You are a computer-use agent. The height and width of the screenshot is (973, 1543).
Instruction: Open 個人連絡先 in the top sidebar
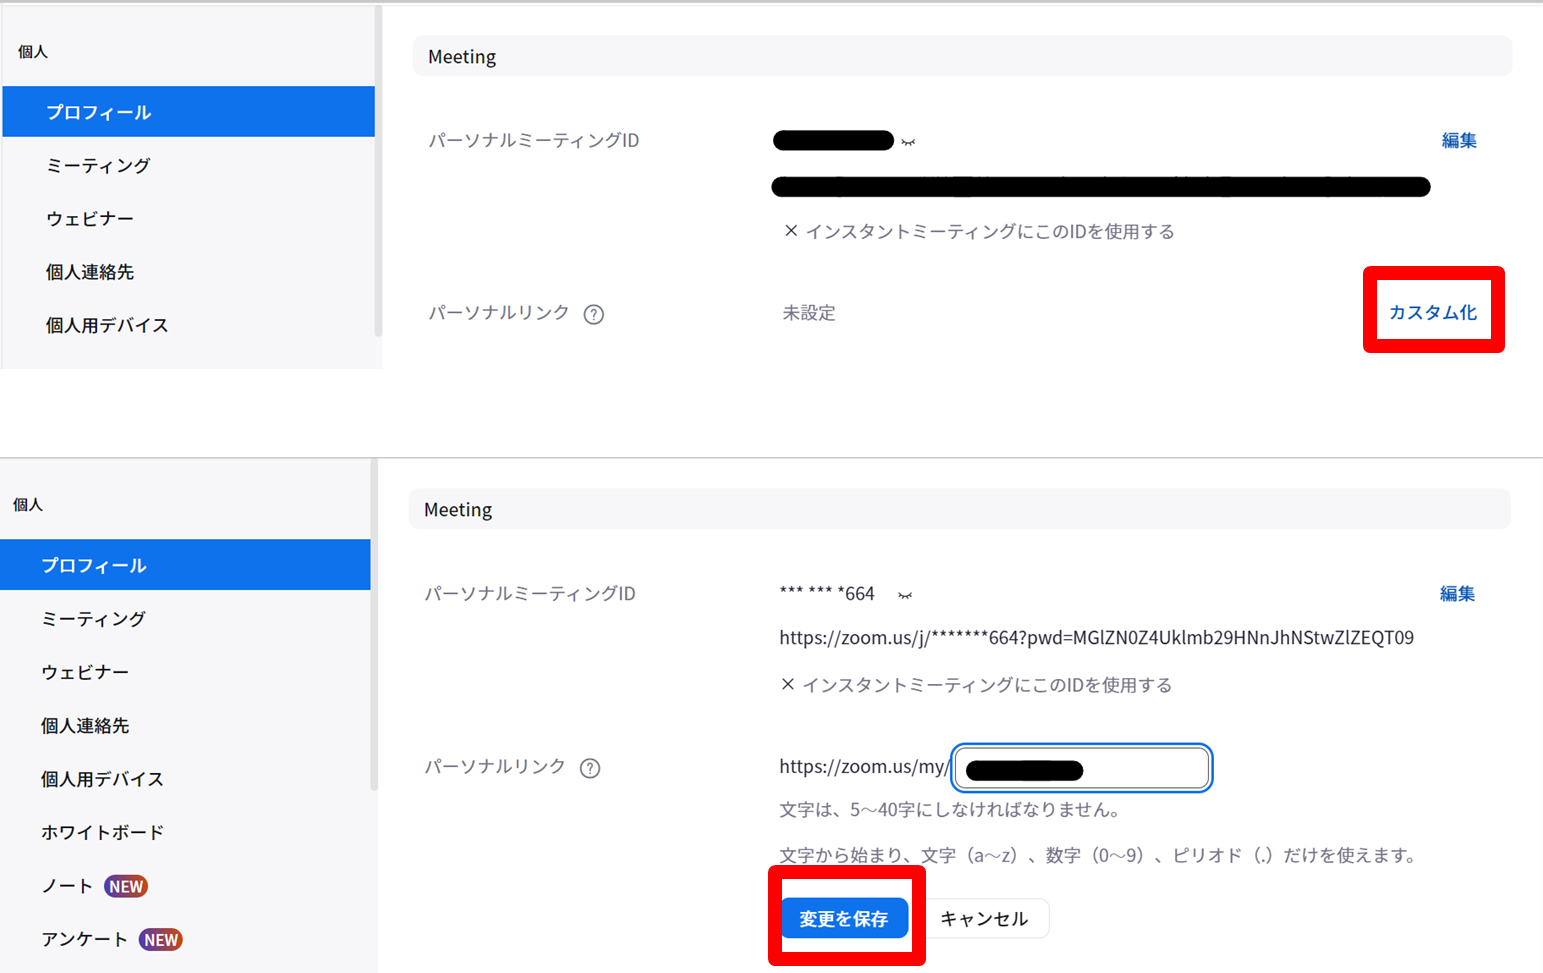click(x=90, y=271)
